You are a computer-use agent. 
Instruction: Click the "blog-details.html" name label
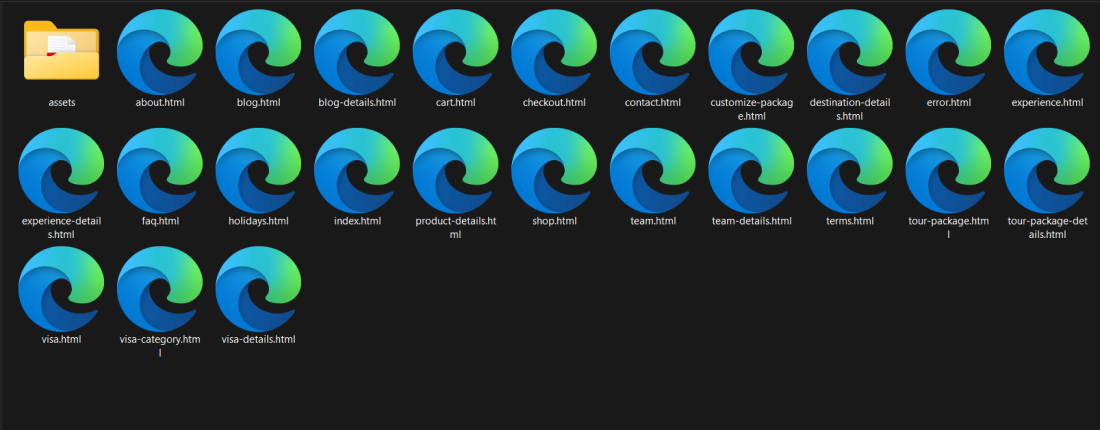[357, 102]
